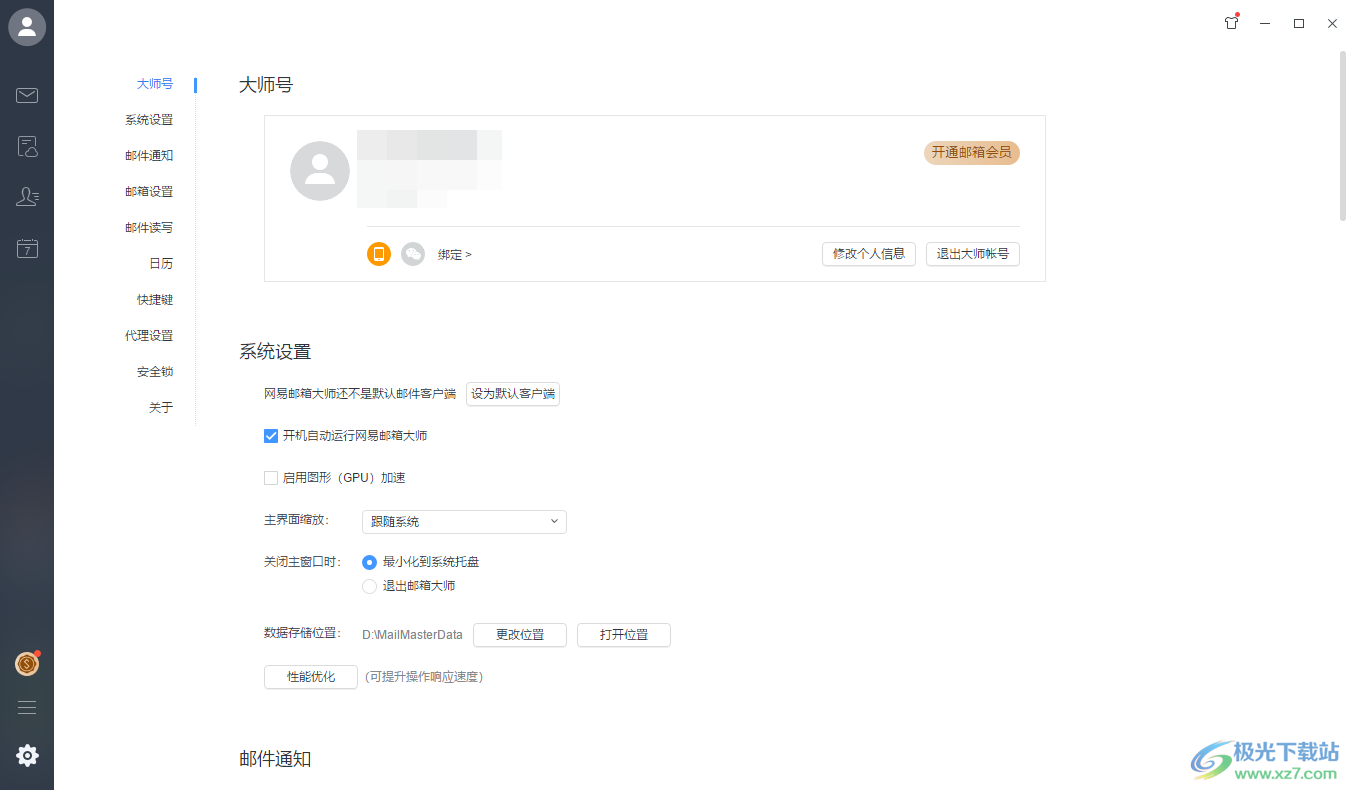Click the 绑定 > link
The image size is (1350, 790).
pyautogui.click(x=455, y=255)
